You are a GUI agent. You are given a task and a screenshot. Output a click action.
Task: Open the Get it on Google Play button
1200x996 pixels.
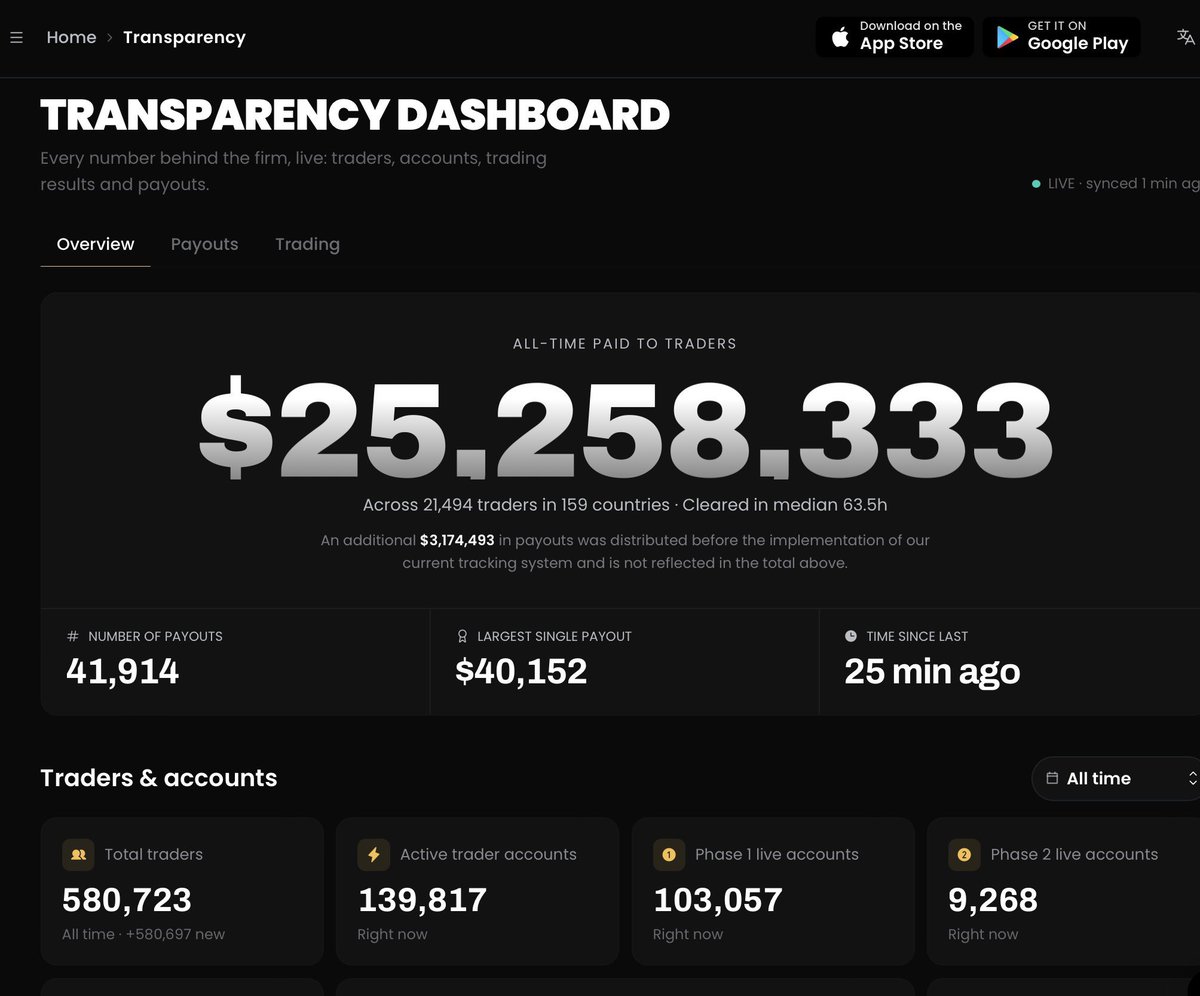[x=1061, y=37]
